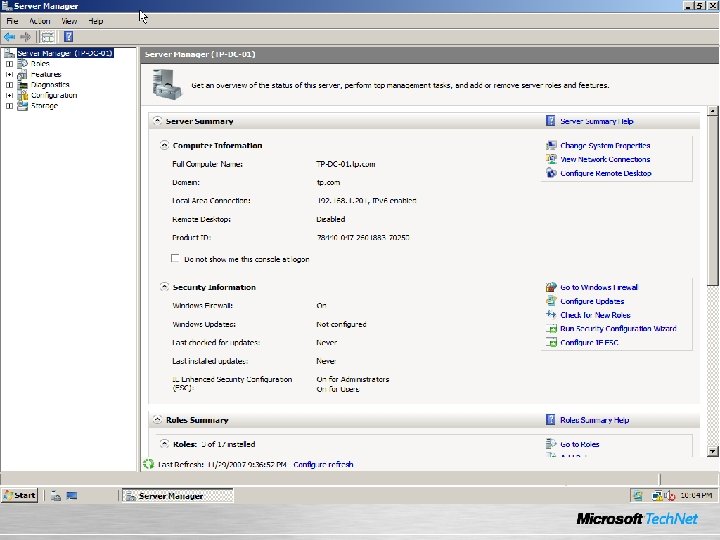The image size is (720, 540).
Task: Open the Help menu
Action: [96, 21]
